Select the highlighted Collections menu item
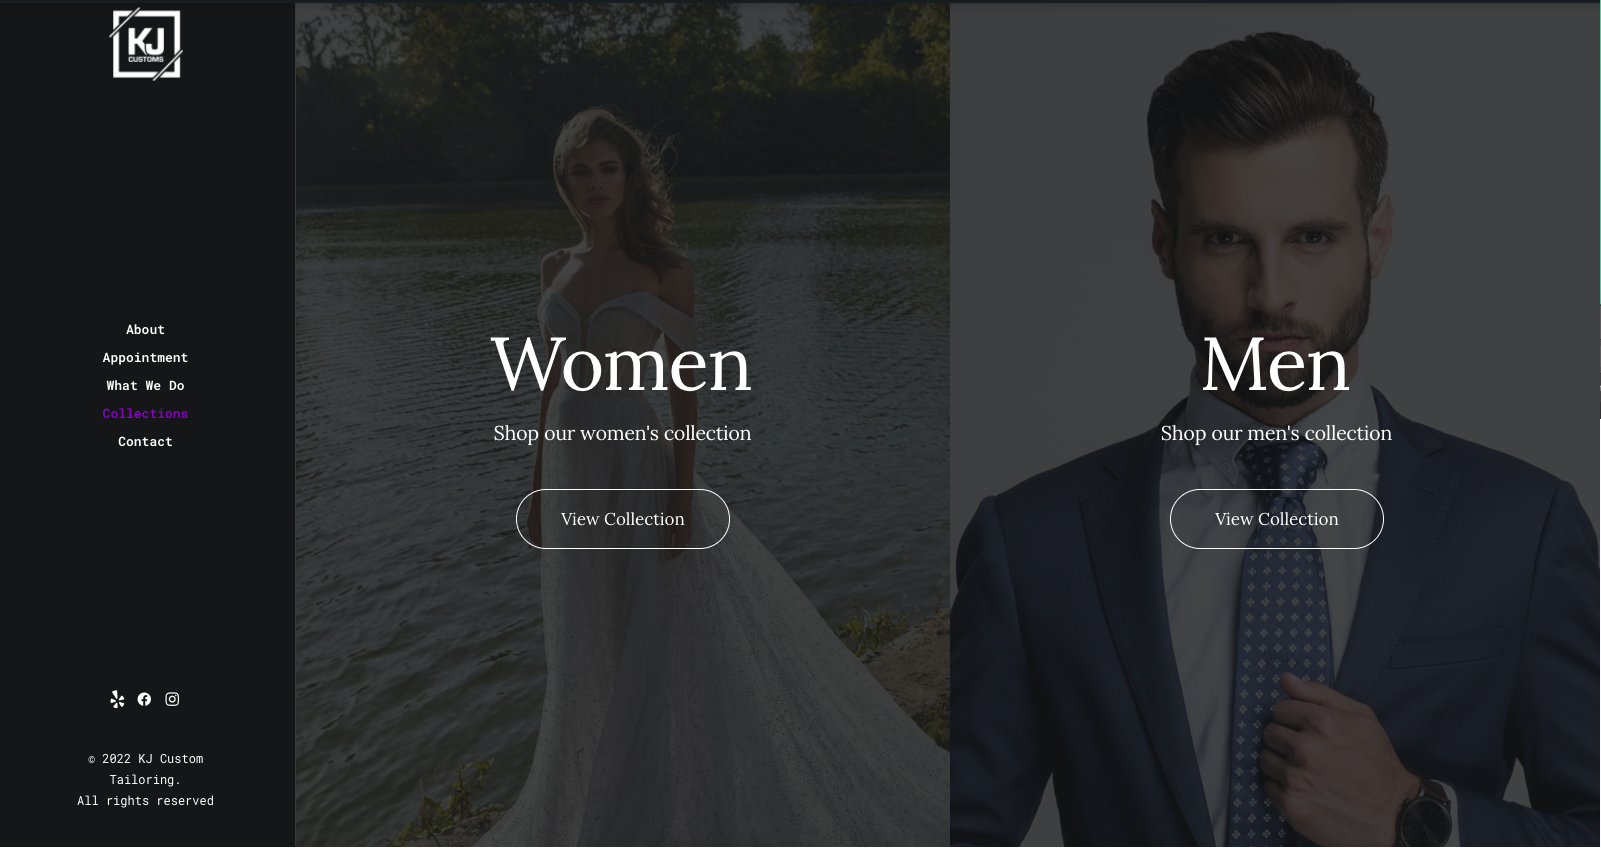Viewport: 1601px width, 848px height. coord(145,413)
